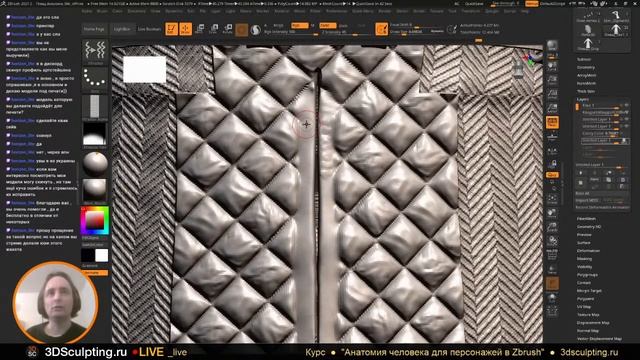Click the Rotate 3D view icon

[x=552, y=240]
